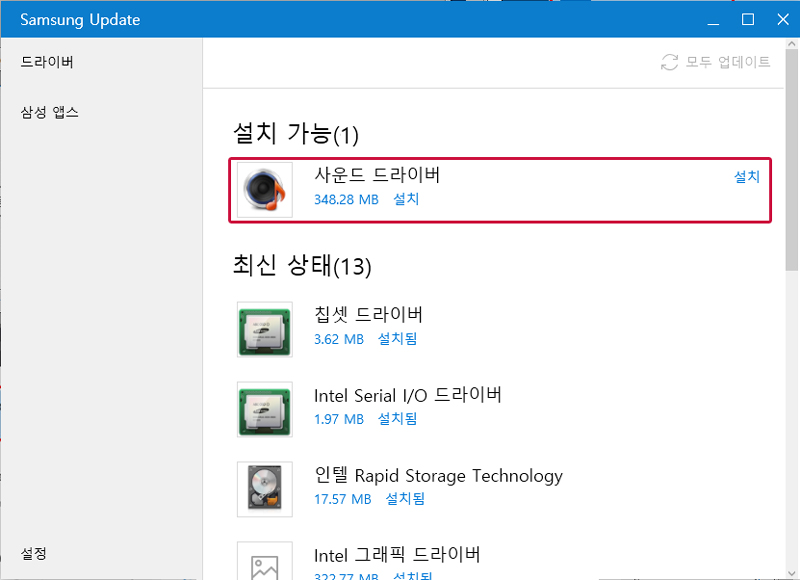
Task: Click the 설치 가능(1) heading
Action: coord(296,134)
